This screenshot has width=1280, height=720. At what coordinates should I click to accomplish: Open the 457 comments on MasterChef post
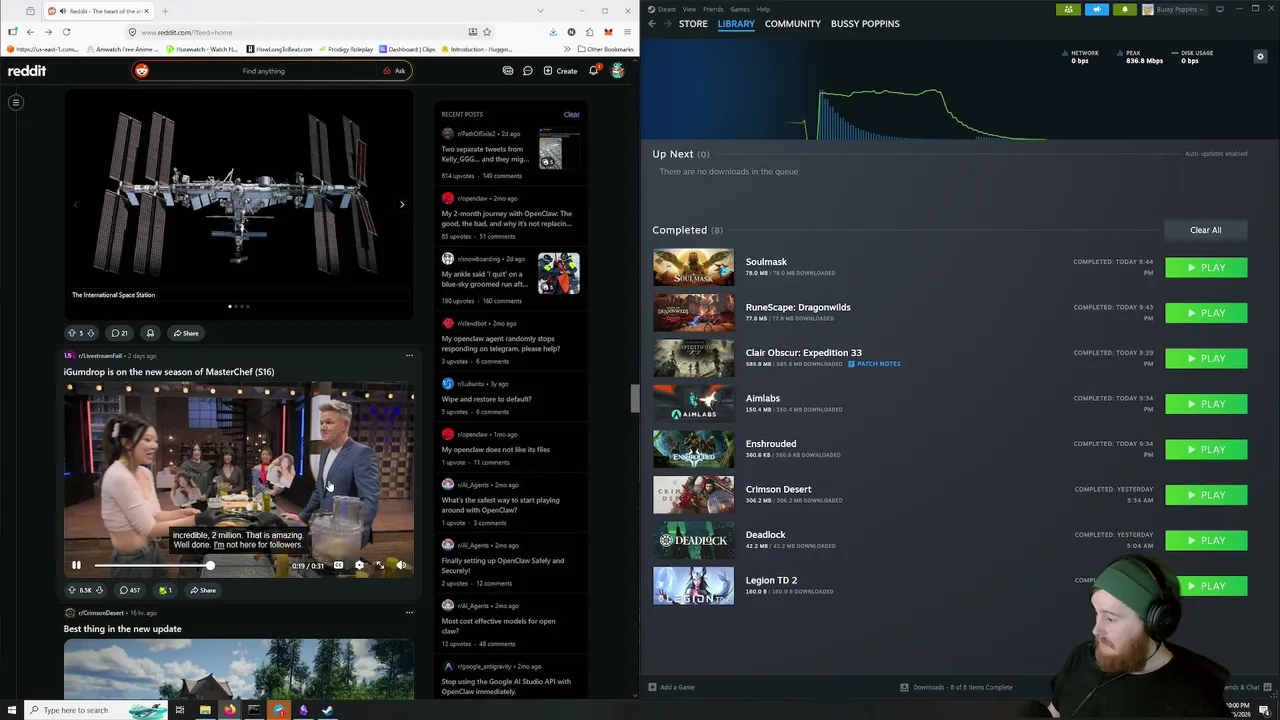tap(130, 590)
